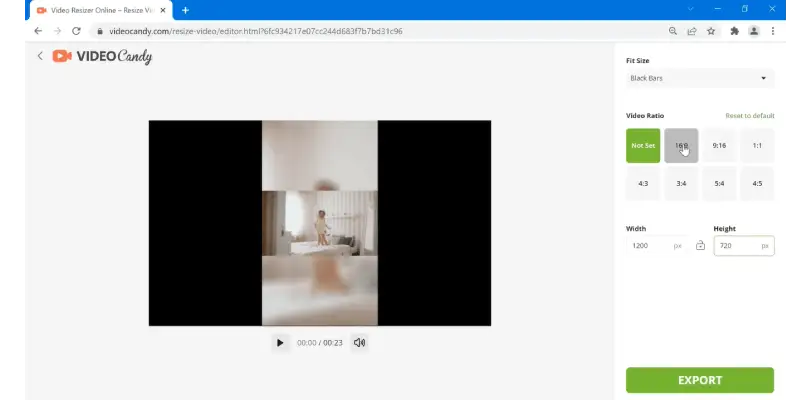Click the Video Candy logo

[x=102, y=57]
